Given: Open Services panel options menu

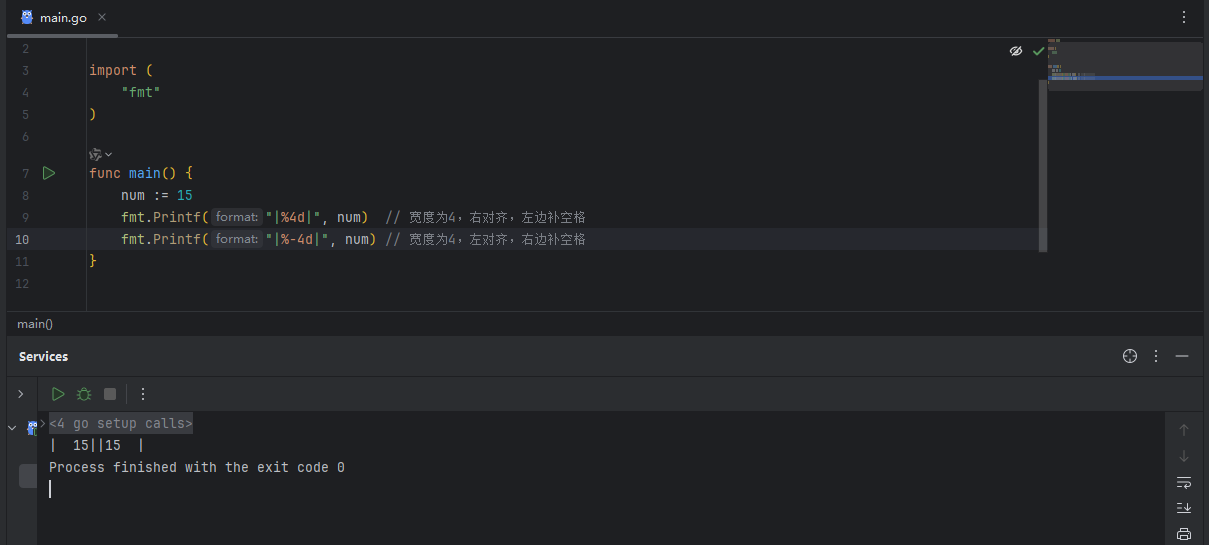Looking at the screenshot, I should [x=1156, y=356].
